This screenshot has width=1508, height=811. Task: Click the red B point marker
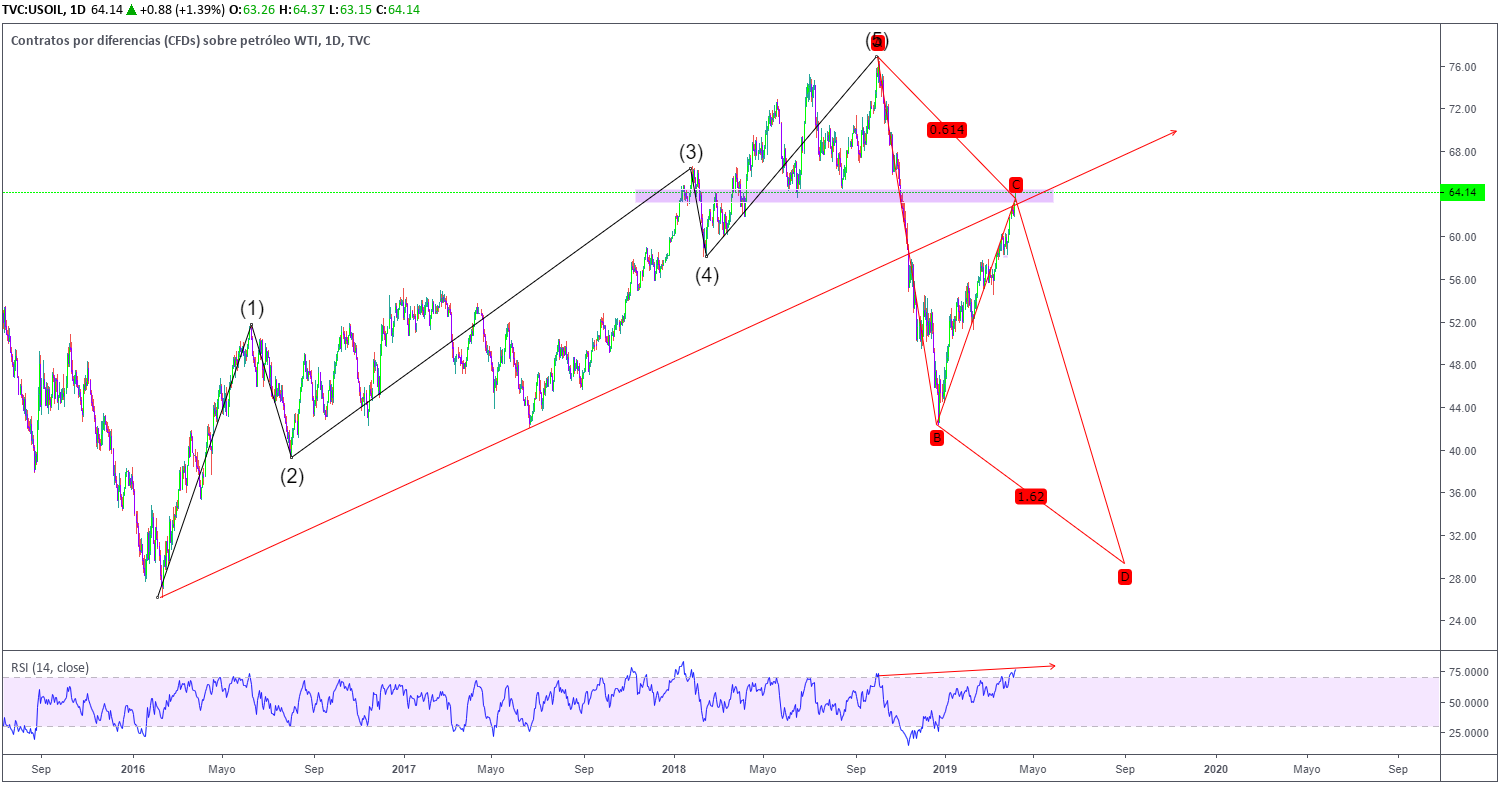pyautogui.click(x=936, y=437)
